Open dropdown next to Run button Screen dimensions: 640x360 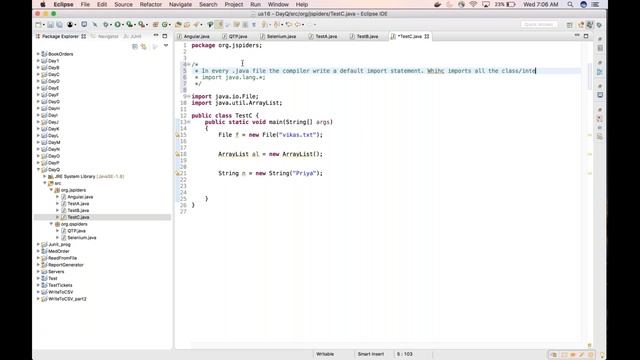123,25
